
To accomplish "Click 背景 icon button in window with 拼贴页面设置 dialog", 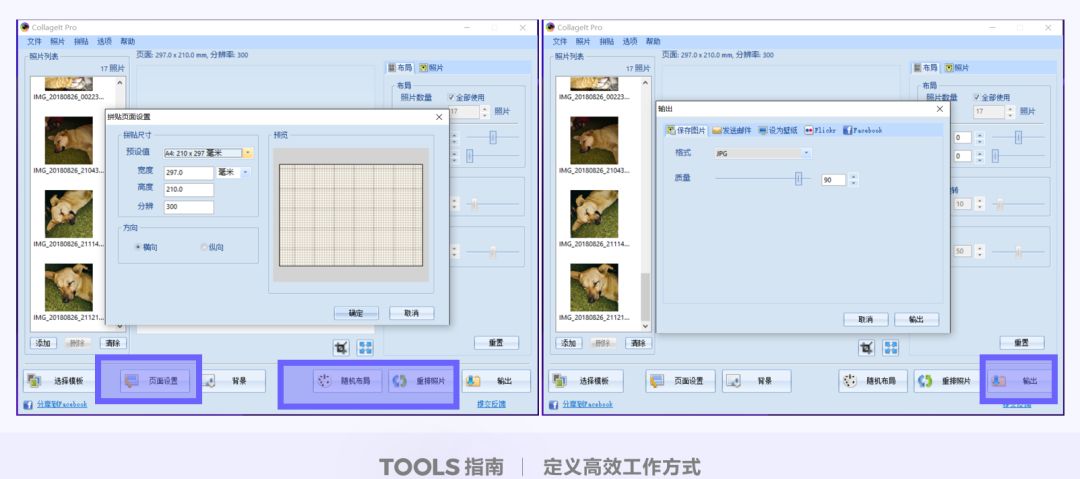I will [231, 381].
